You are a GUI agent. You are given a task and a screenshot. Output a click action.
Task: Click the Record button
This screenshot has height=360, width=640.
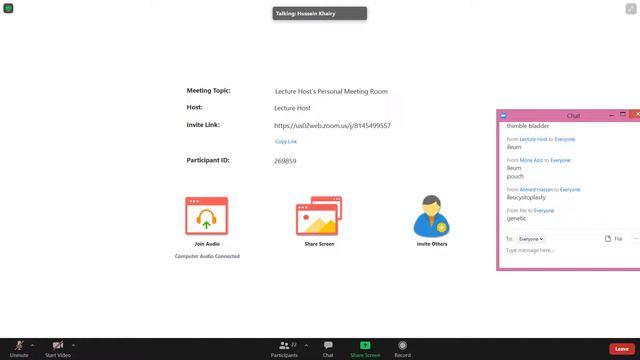(x=402, y=349)
